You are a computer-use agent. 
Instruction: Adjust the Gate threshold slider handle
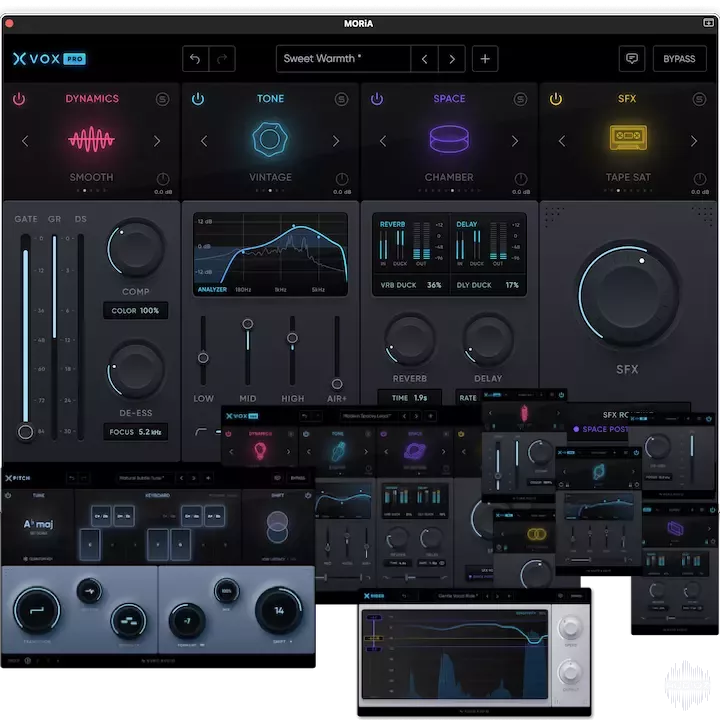coord(25,432)
